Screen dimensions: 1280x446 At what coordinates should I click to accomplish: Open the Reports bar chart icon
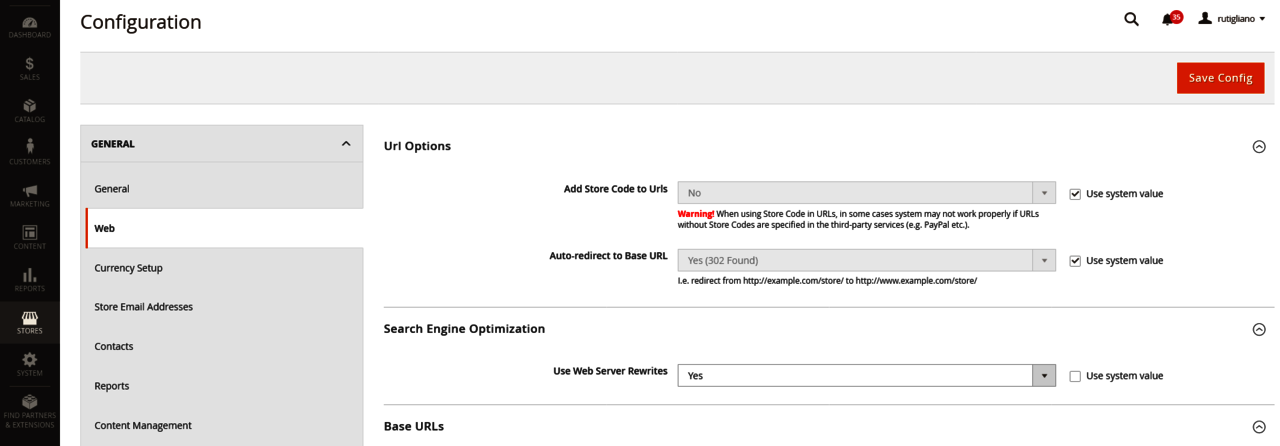pyautogui.click(x=29, y=279)
